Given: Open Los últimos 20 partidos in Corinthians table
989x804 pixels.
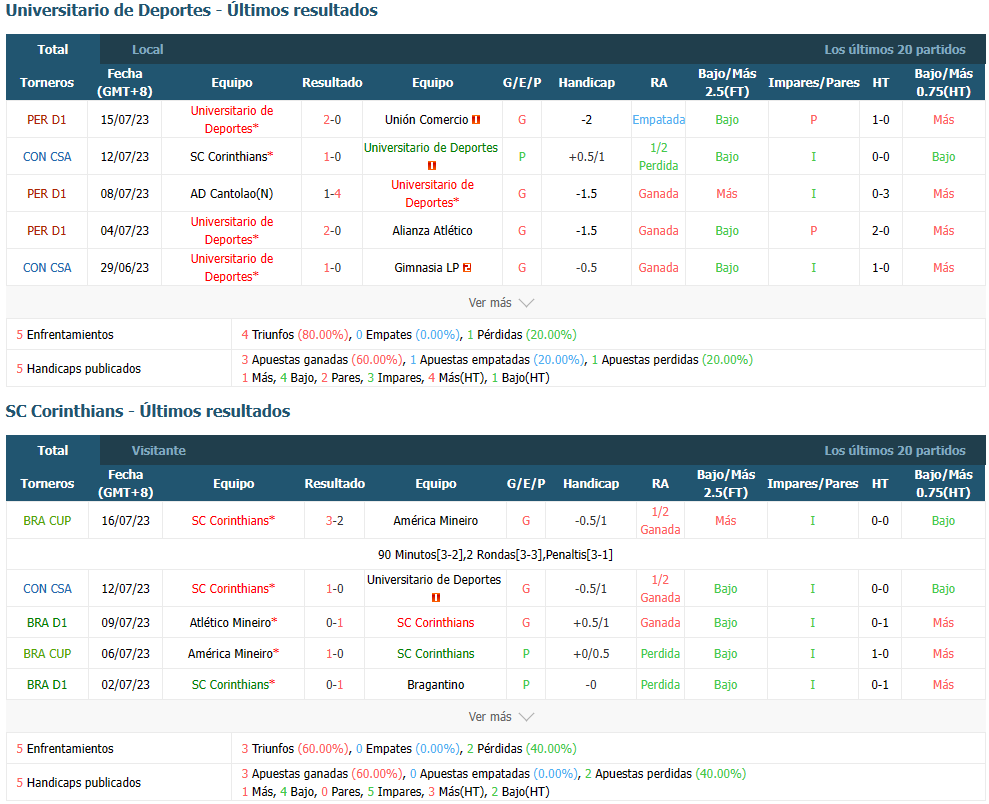Looking at the screenshot, I should [x=894, y=450].
